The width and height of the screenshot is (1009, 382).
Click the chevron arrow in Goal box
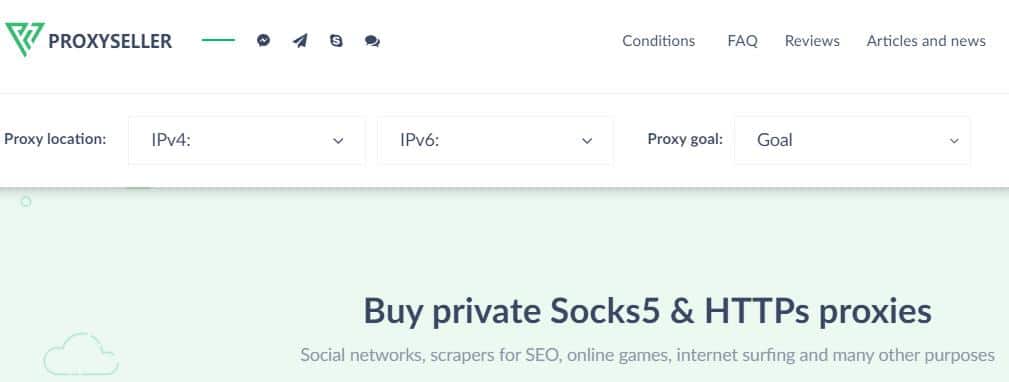click(x=954, y=141)
